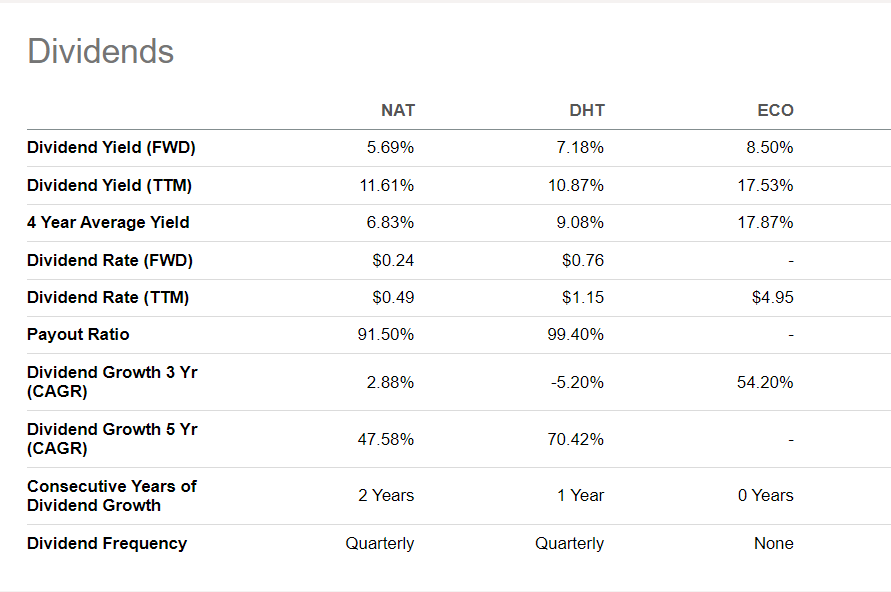Screen dimensions: 891x592
Task: Select the Payout Ratio row label
Action: (78, 334)
